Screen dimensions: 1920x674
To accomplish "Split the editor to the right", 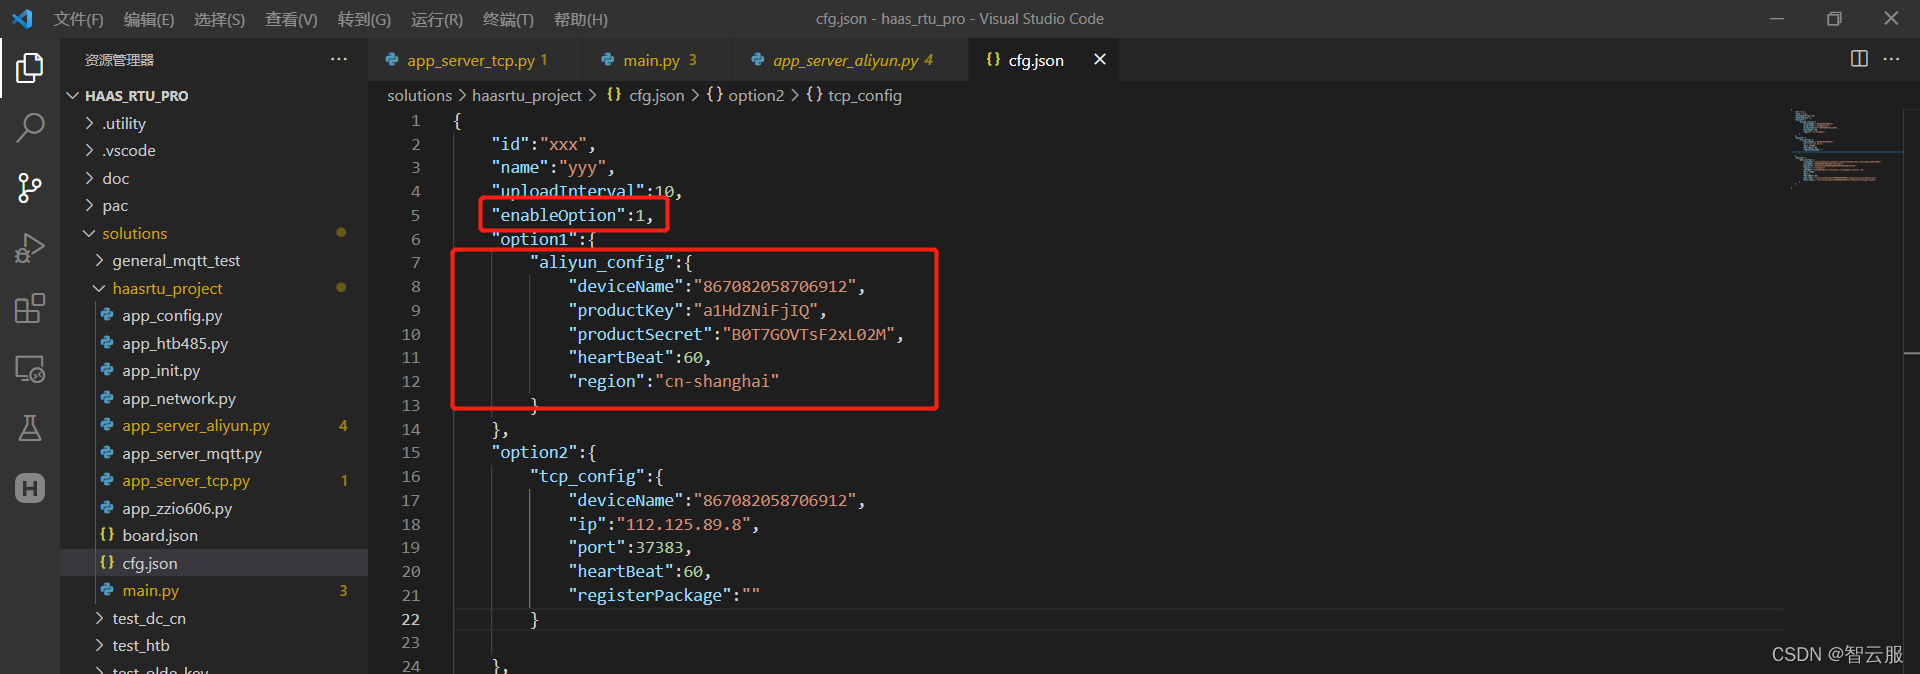I will 1859,59.
